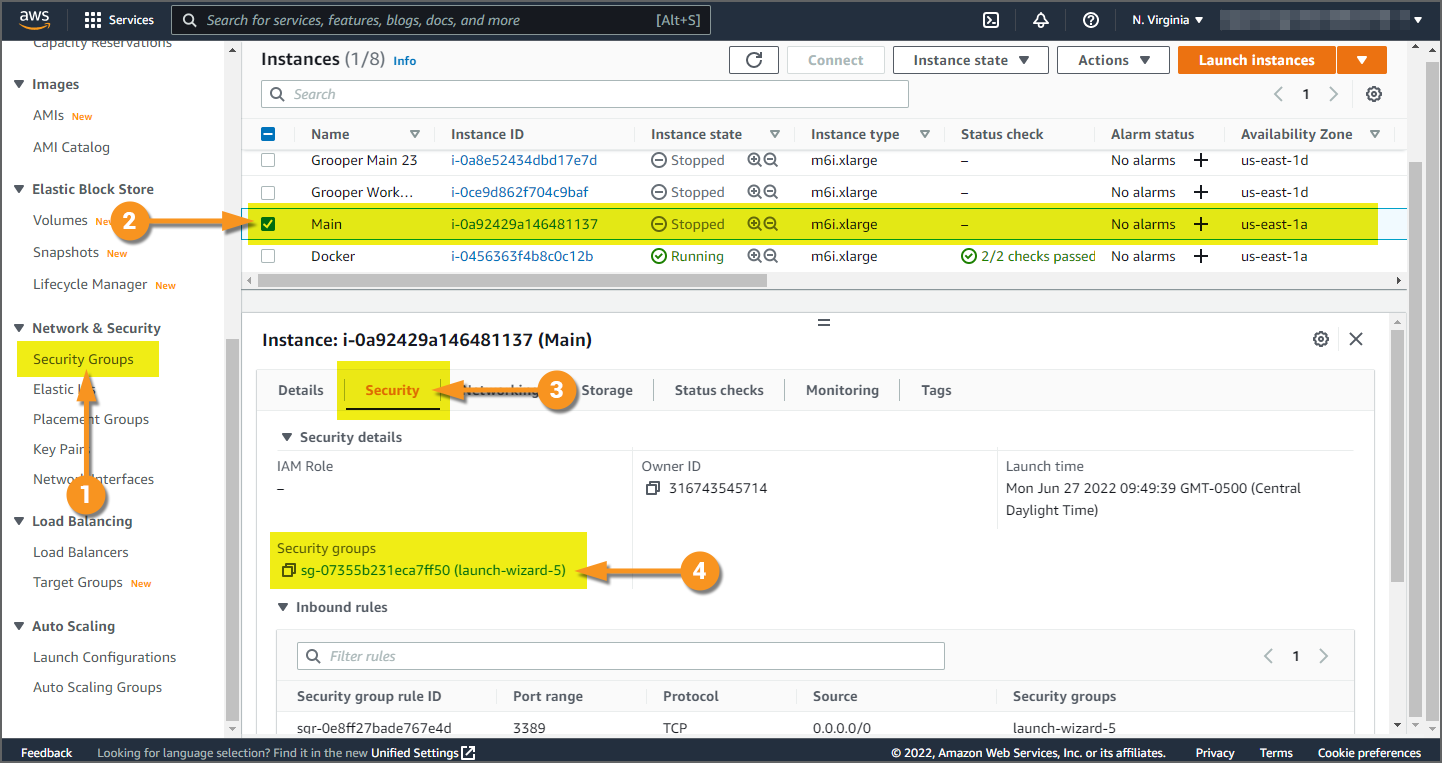Viewport: 1442px width, 763px height.
Task: Sort instances by Name column
Action: [x=415, y=134]
